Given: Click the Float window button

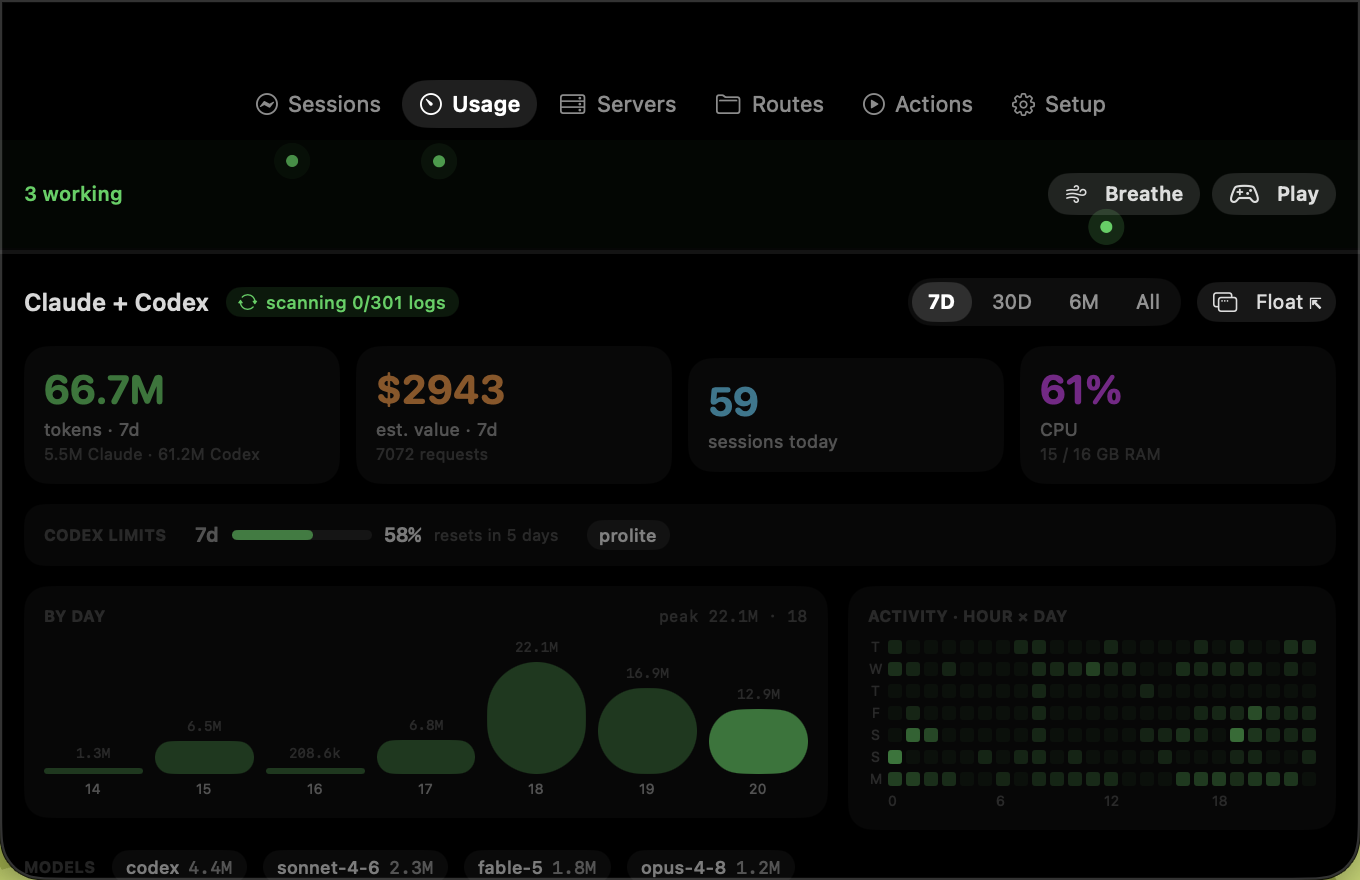Looking at the screenshot, I should click(x=1266, y=302).
